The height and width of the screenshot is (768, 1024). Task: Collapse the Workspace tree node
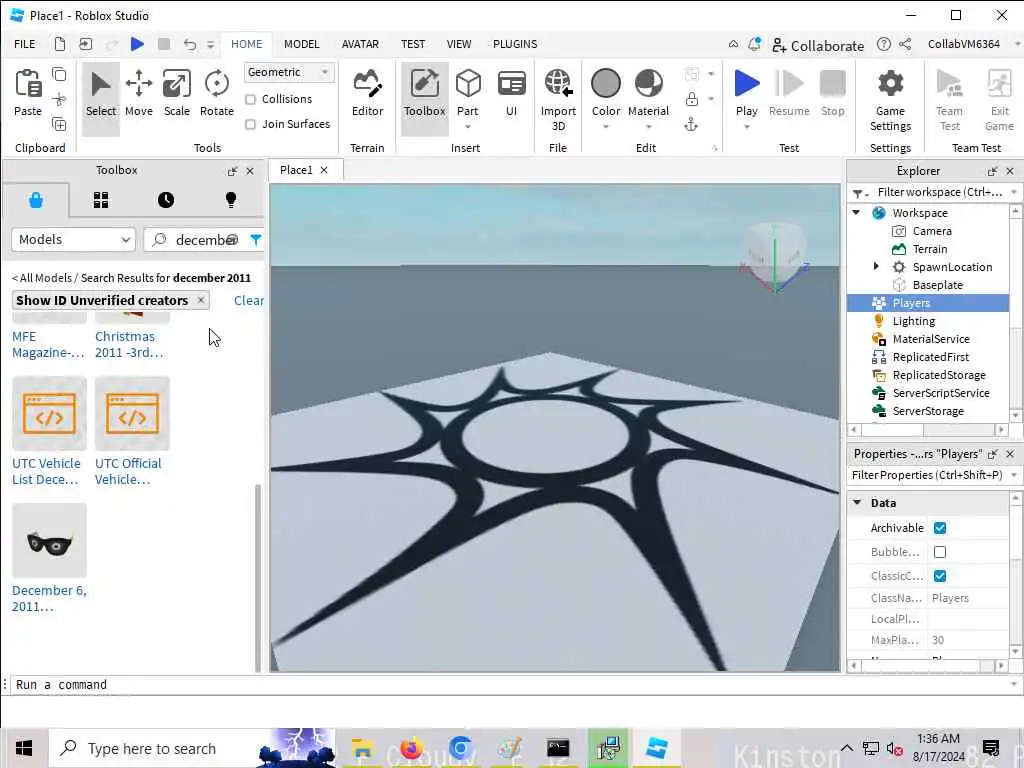click(856, 212)
